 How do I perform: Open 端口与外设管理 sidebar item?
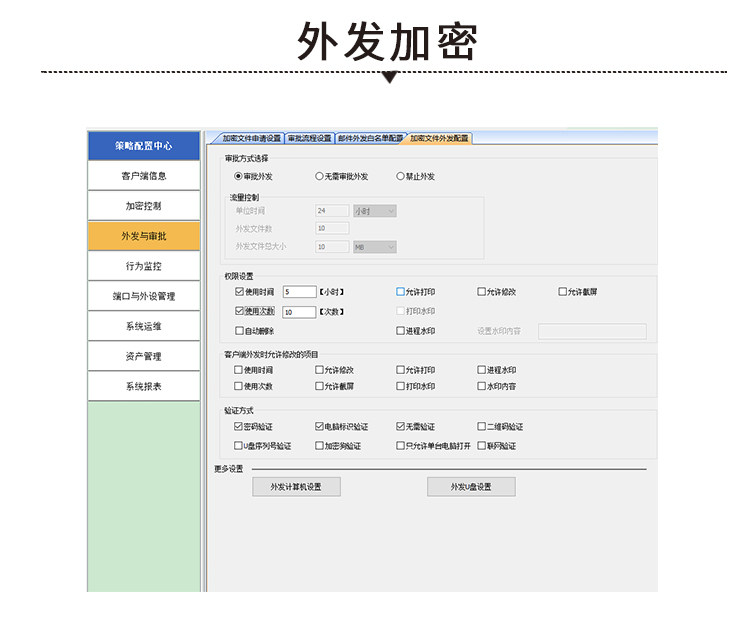click(143, 296)
